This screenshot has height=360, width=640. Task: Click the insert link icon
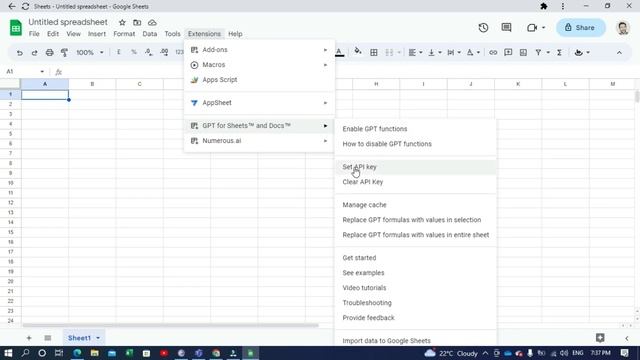(x=493, y=52)
